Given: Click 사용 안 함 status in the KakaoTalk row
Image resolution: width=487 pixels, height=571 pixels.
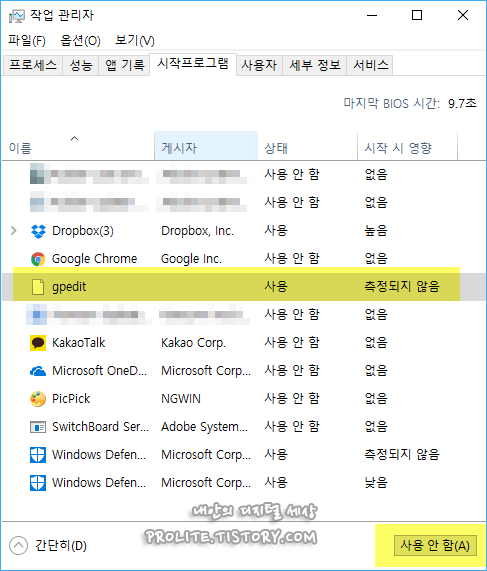Looking at the screenshot, I should pos(292,343).
